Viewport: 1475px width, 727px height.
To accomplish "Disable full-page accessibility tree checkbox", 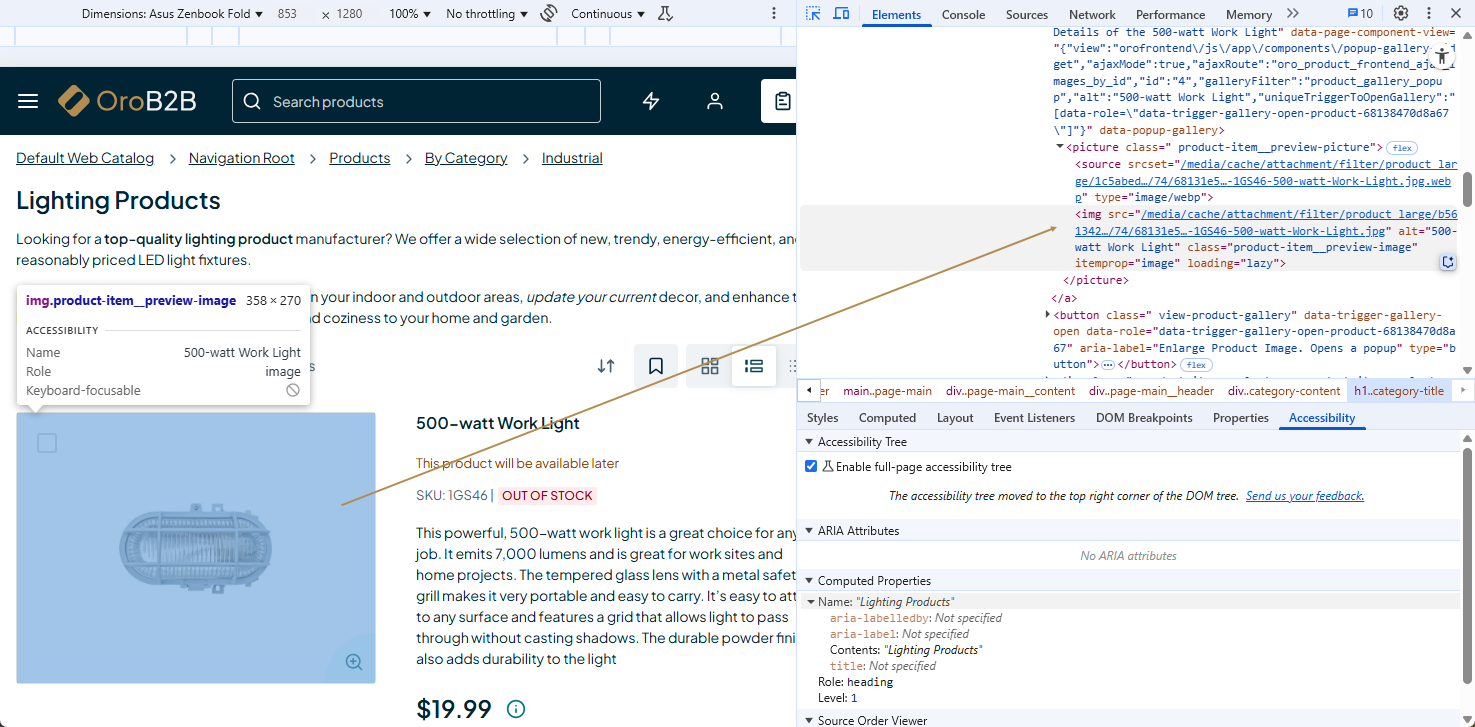I will click(x=811, y=467).
